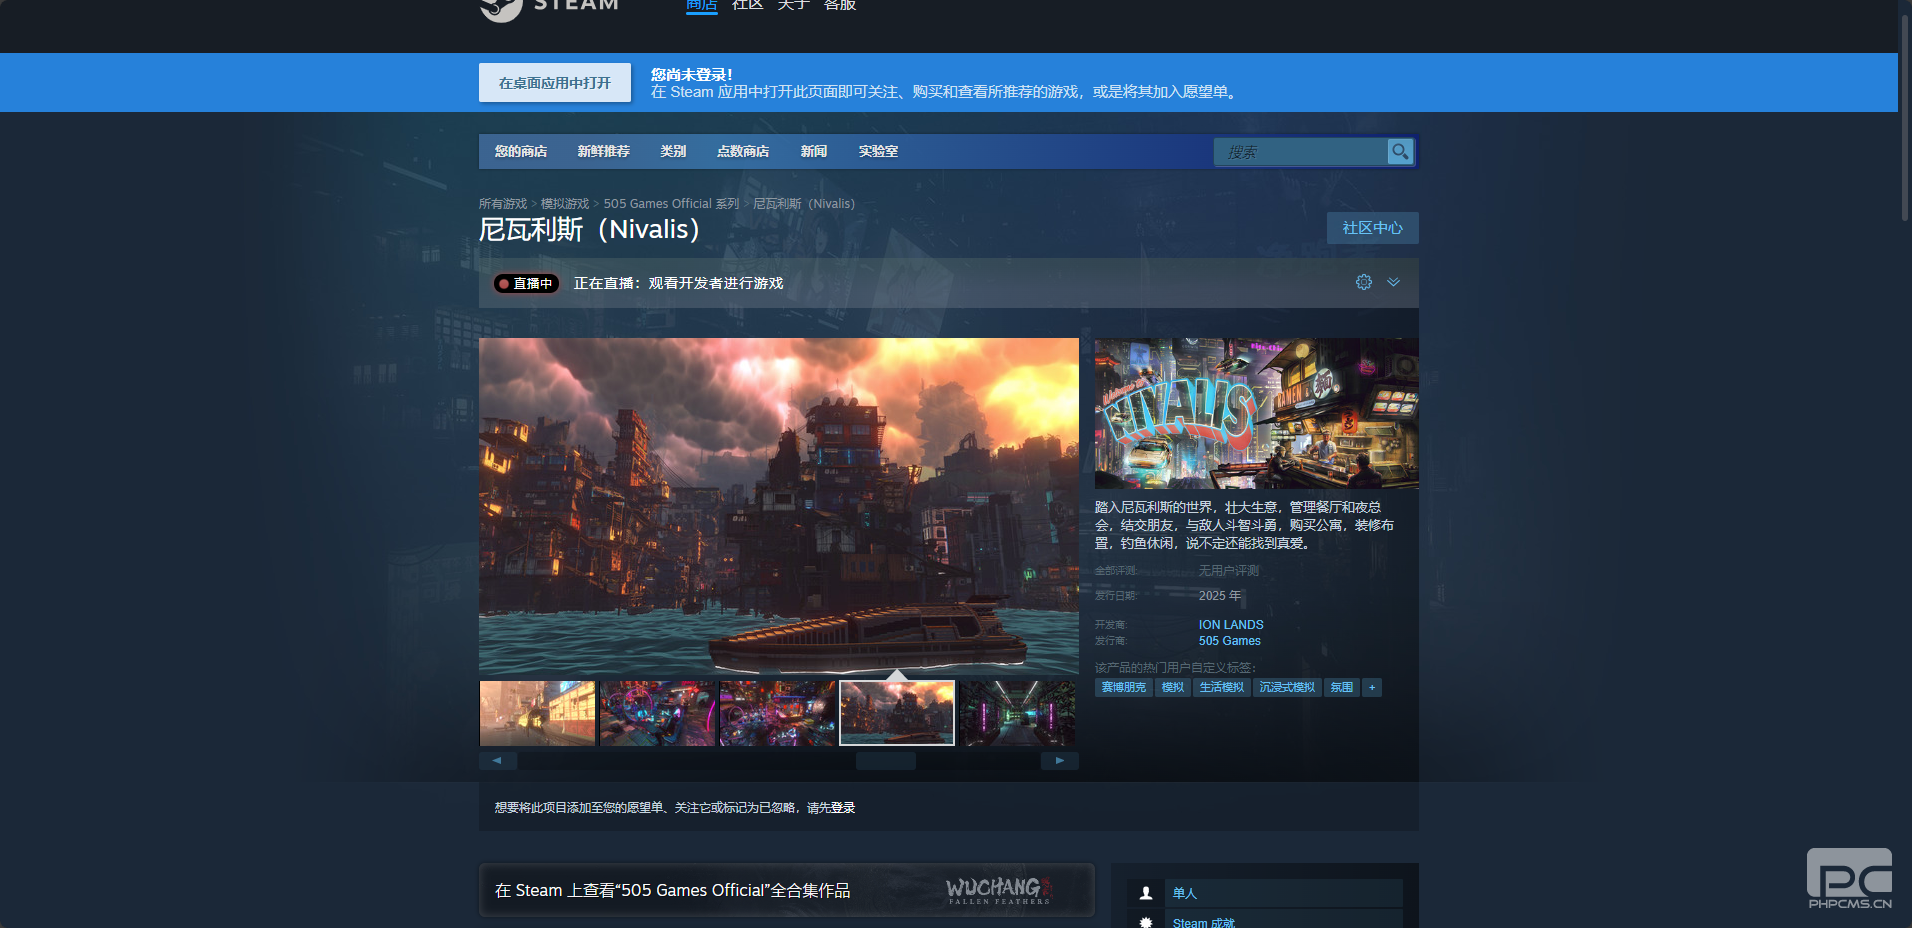Click the thumbnail strip left arrow
The width and height of the screenshot is (1912, 928).
coord(498,761)
